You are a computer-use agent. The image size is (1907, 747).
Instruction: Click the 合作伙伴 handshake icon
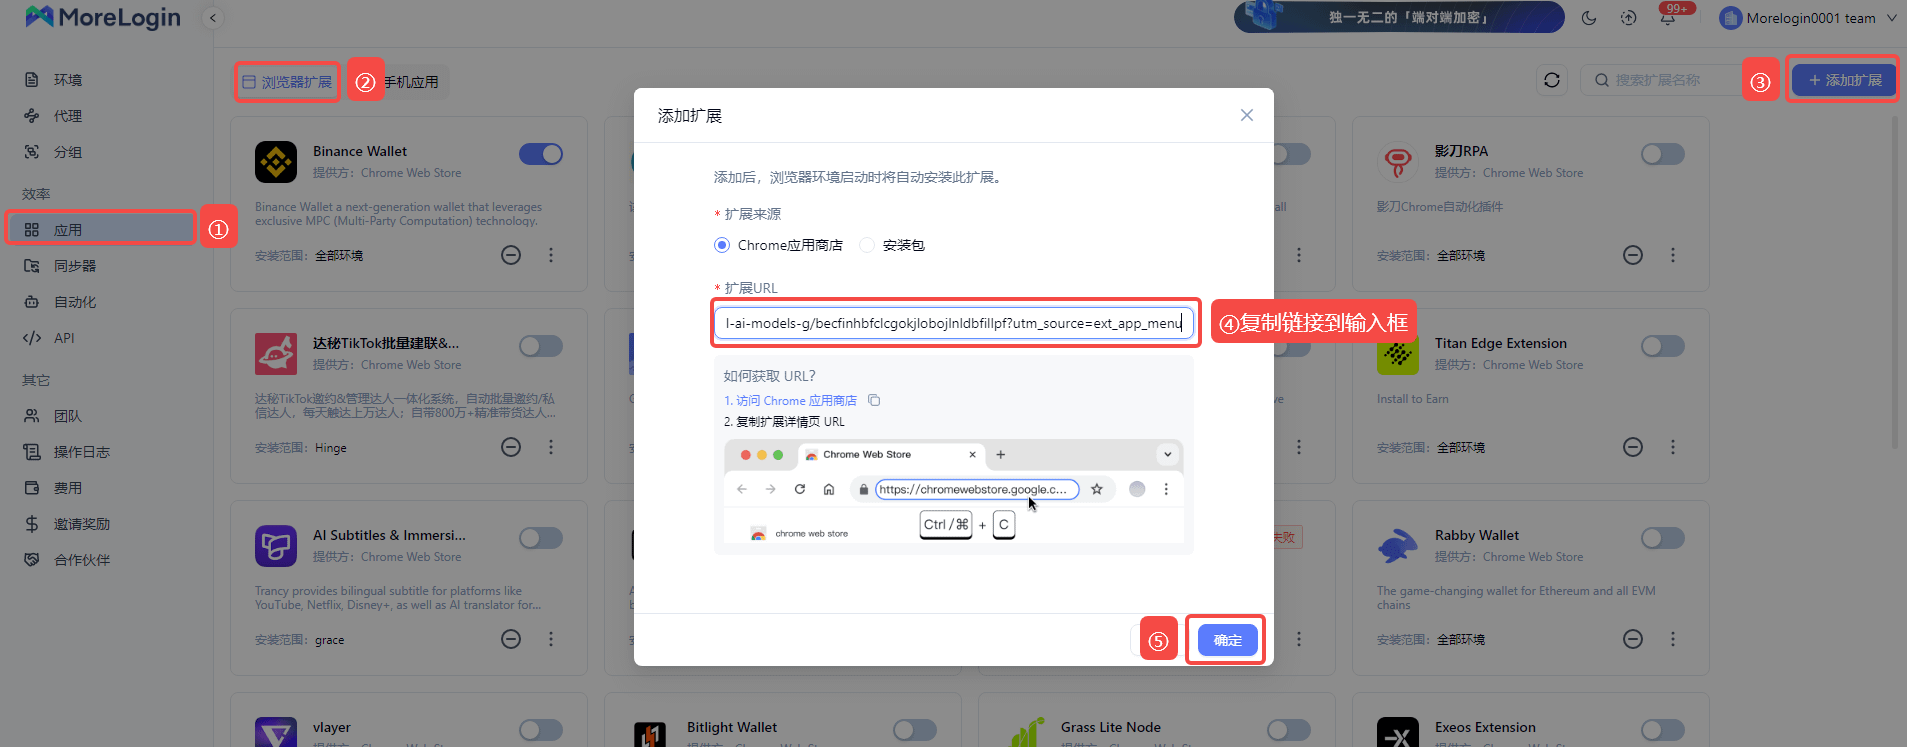click(32, 560)
